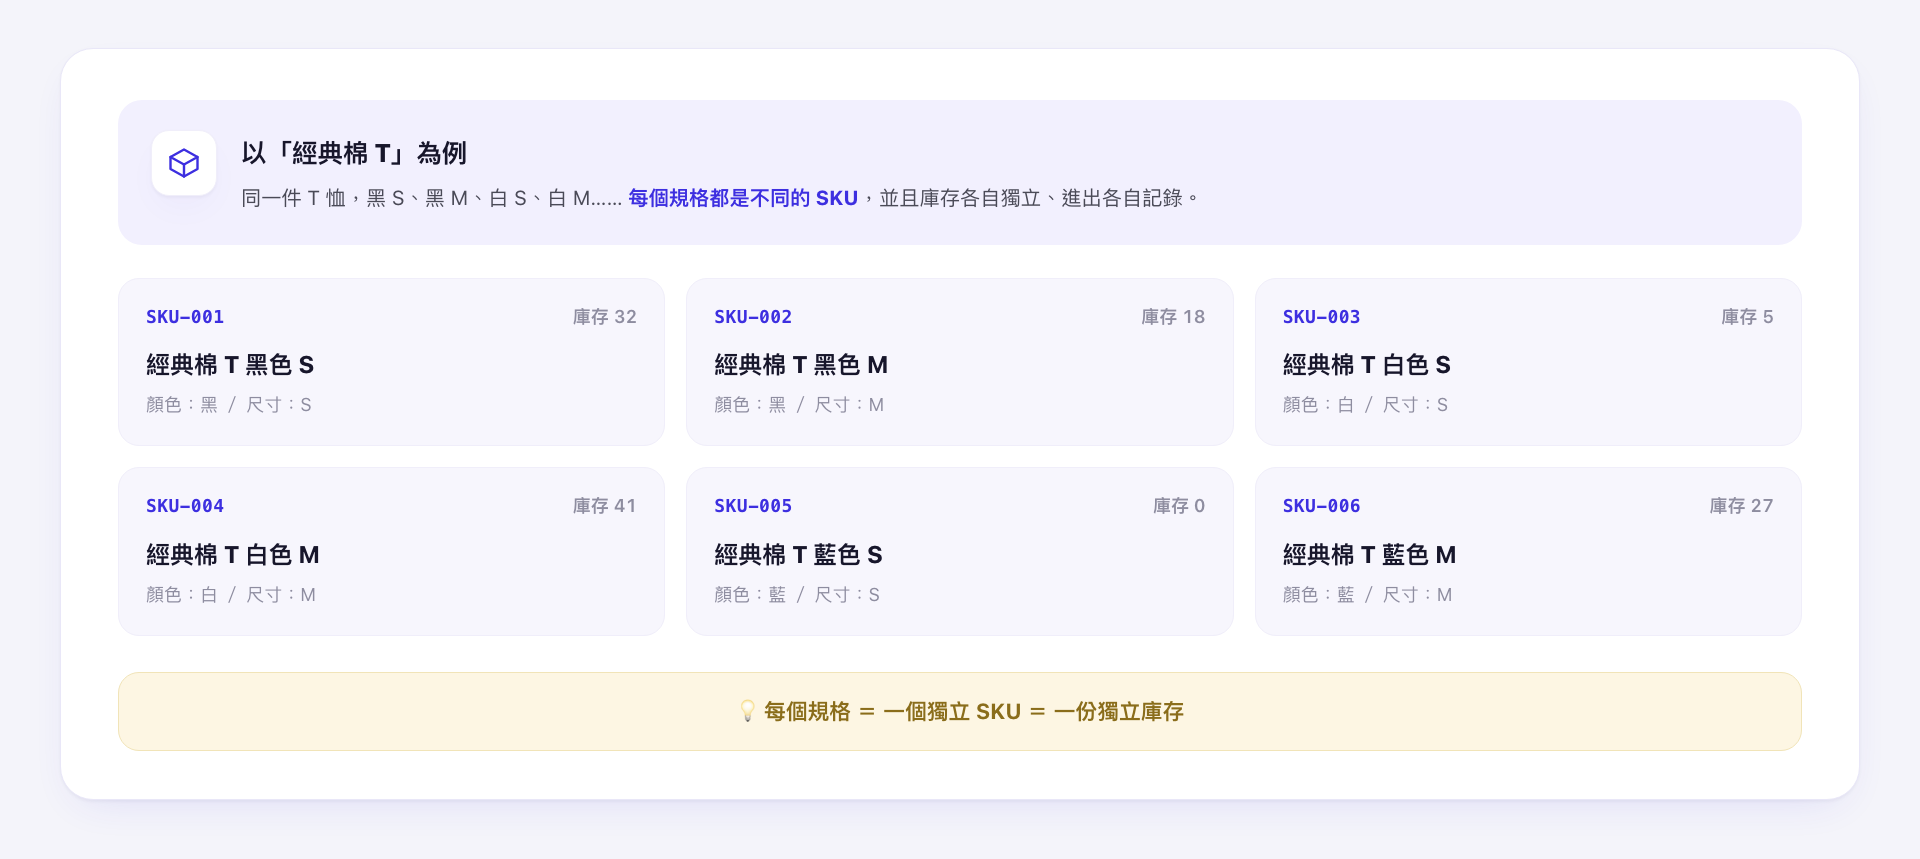Click the attributes 顏色：藍 / 尺寸：S
Image resolution: width=1920 pixels, height=859 pixels.
point(797,595)
